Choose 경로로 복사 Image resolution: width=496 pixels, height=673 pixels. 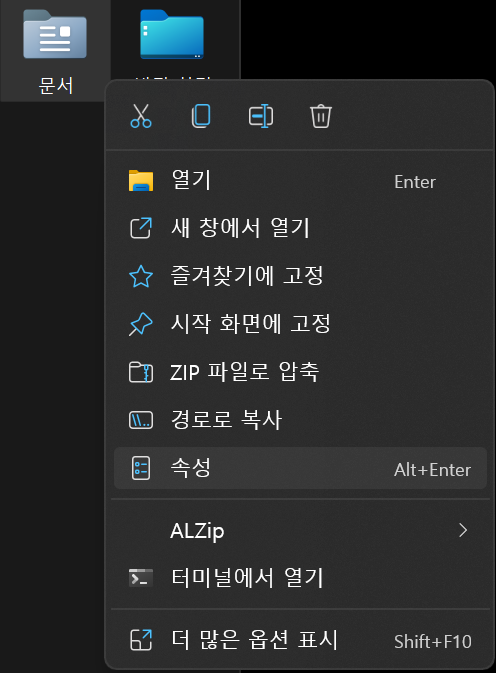click(300, 420)
